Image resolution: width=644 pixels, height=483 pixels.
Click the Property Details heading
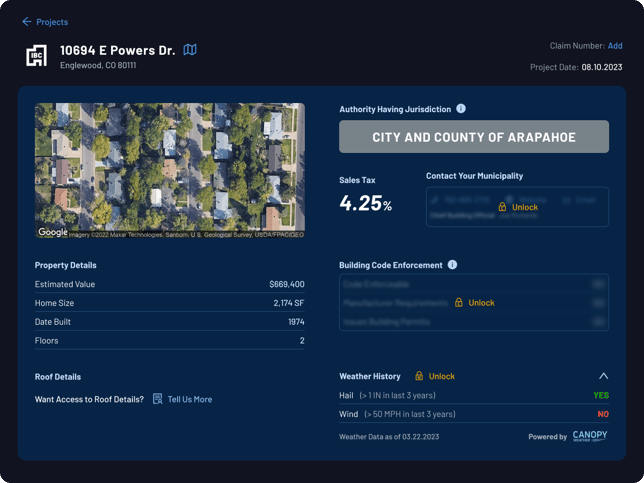[66, 265]
